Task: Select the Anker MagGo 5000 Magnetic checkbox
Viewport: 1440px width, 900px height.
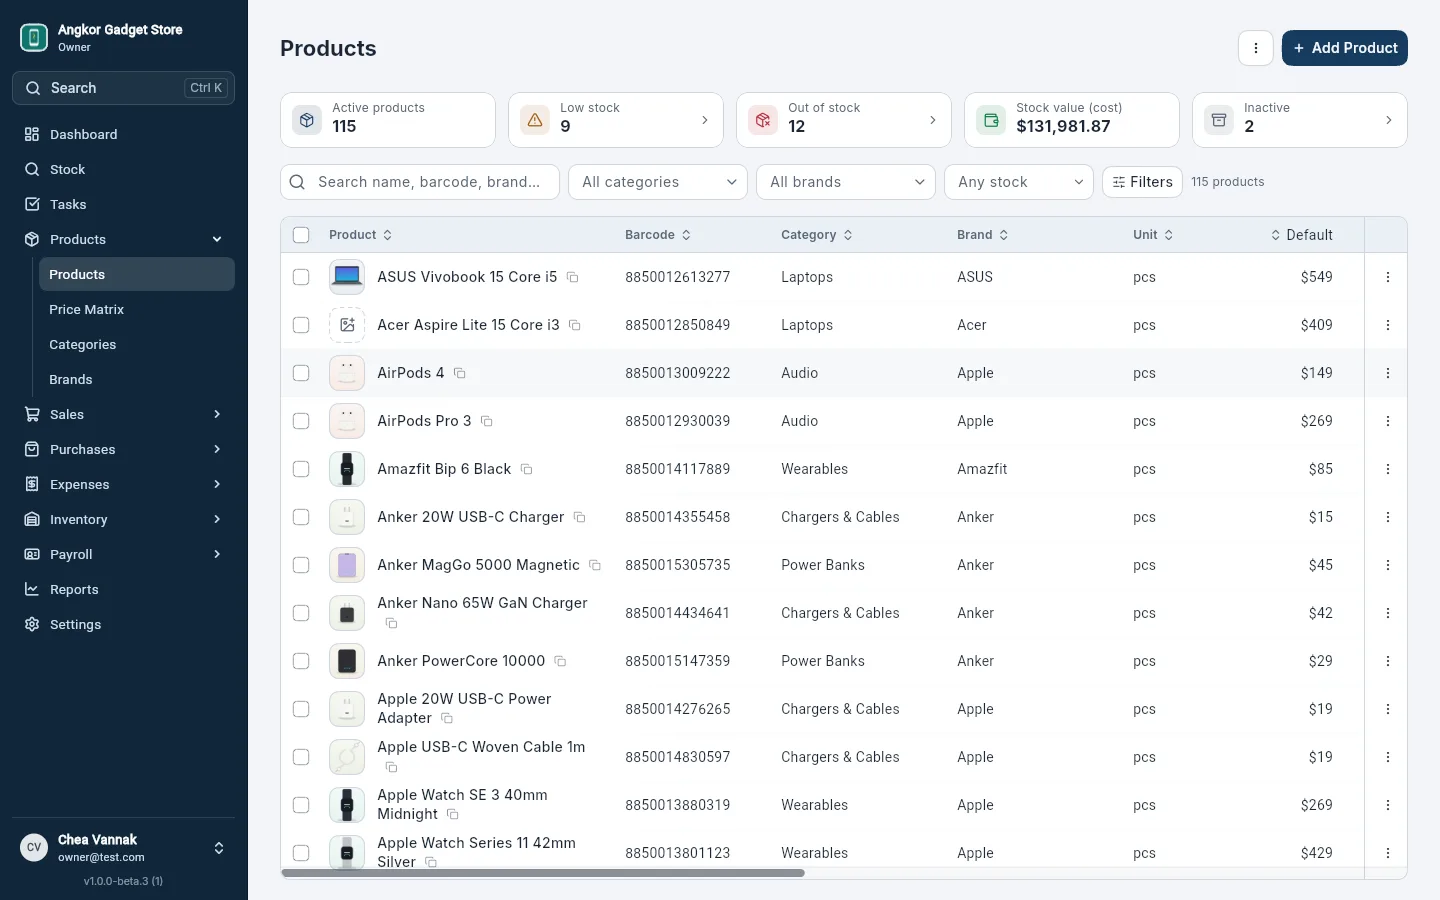Action: [301, 565]
